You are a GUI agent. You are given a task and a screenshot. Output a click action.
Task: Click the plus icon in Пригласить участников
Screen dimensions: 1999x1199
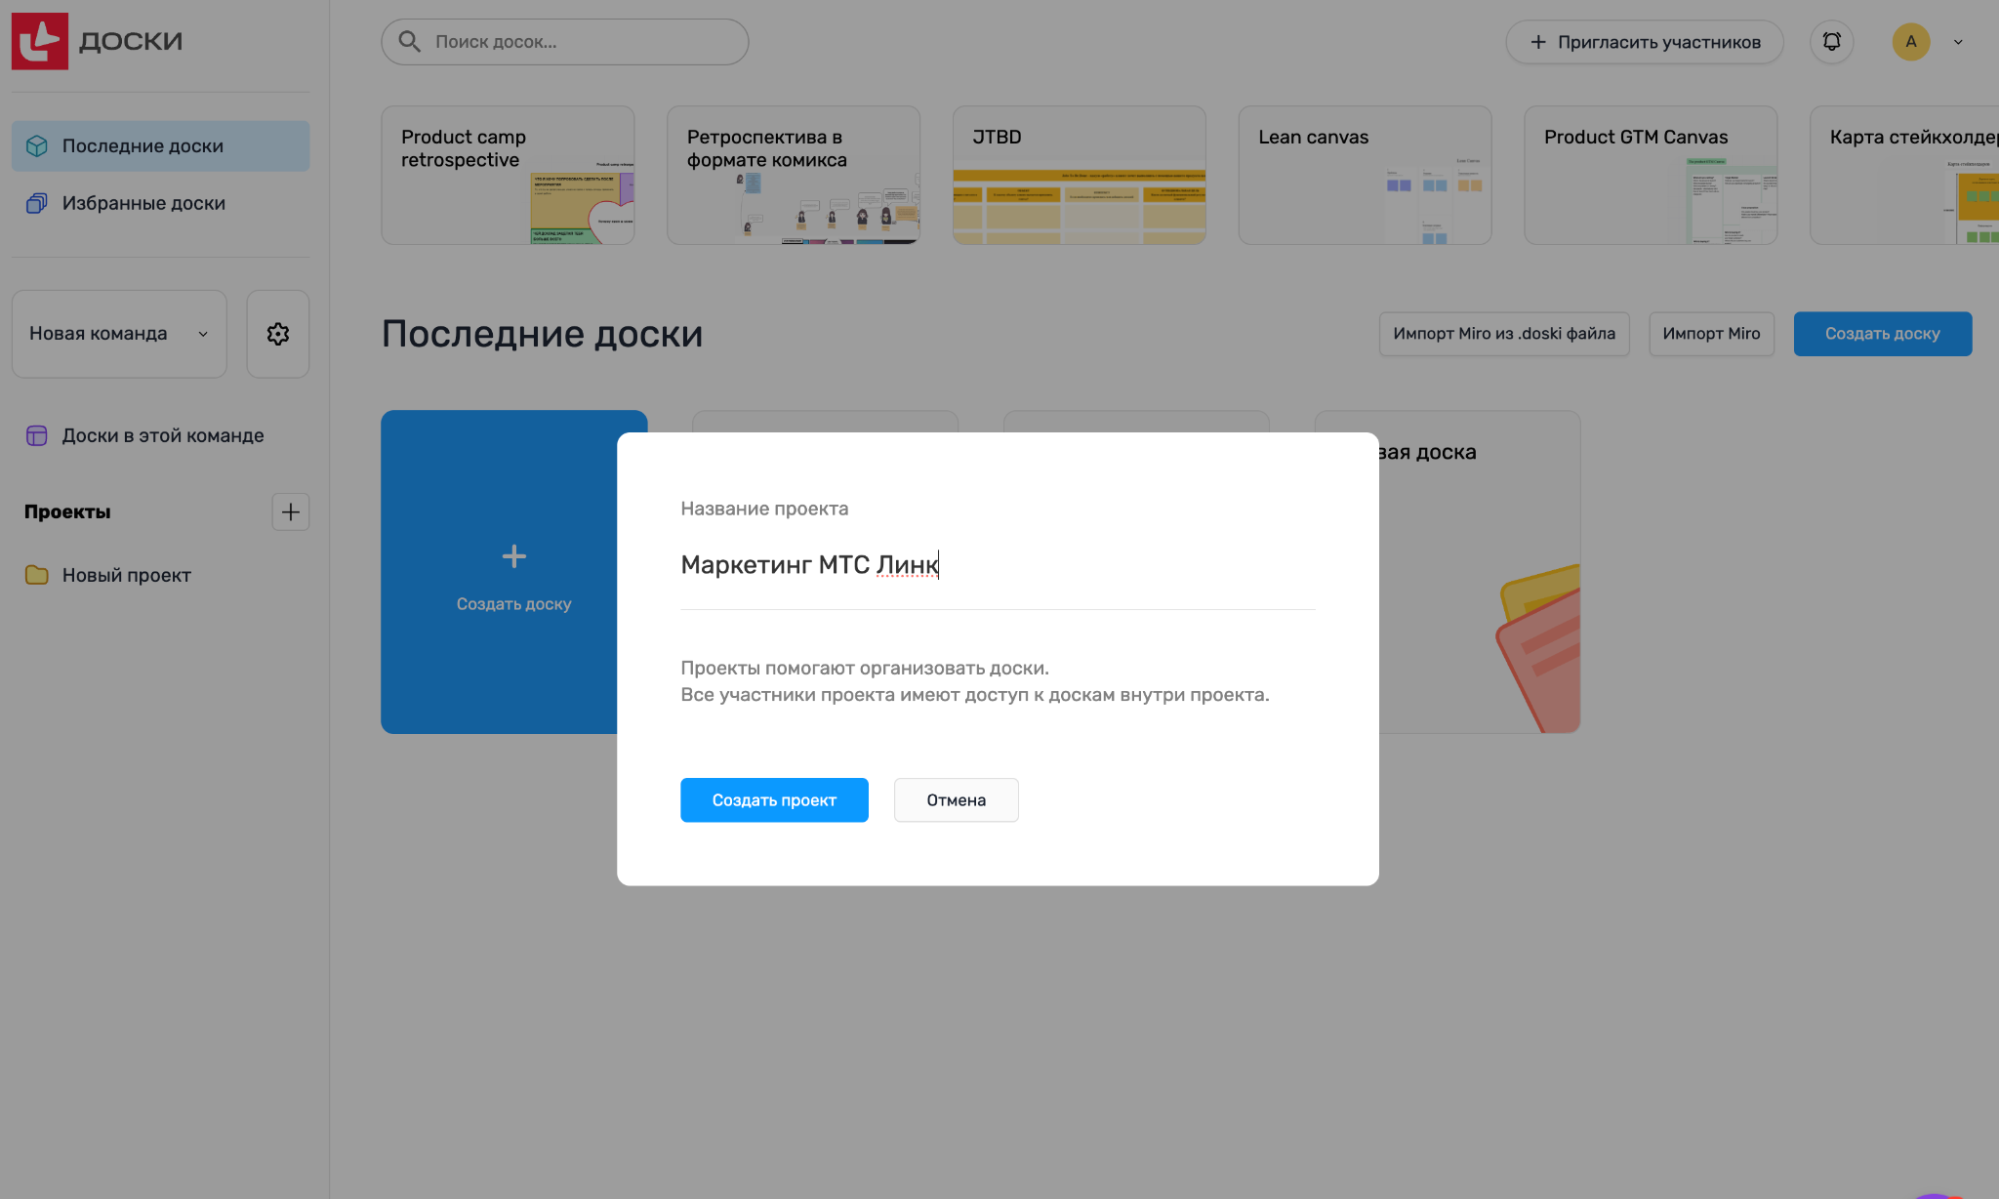point(1538,42)
